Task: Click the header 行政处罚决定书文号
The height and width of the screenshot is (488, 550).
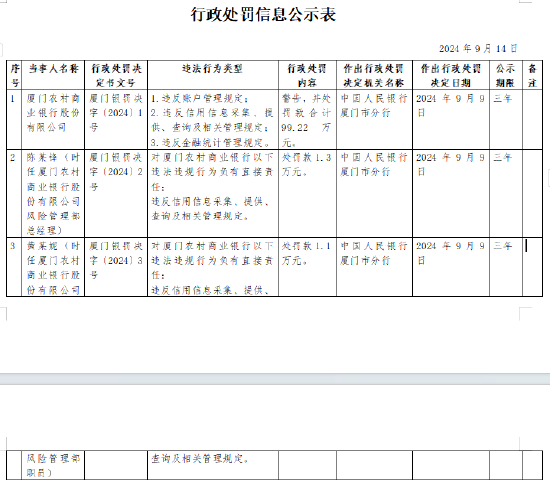Action: click(116, 75)
